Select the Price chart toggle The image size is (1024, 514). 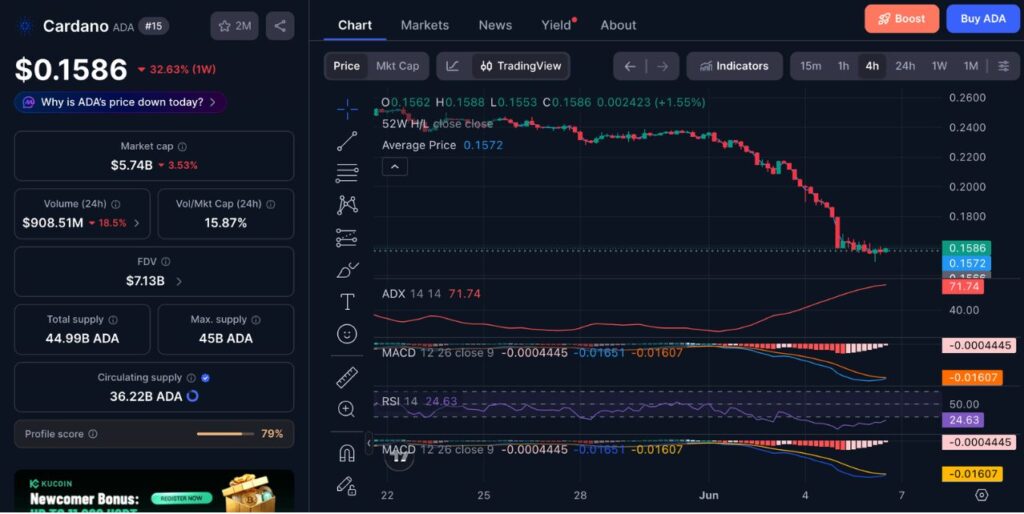[x=346, y=66]
